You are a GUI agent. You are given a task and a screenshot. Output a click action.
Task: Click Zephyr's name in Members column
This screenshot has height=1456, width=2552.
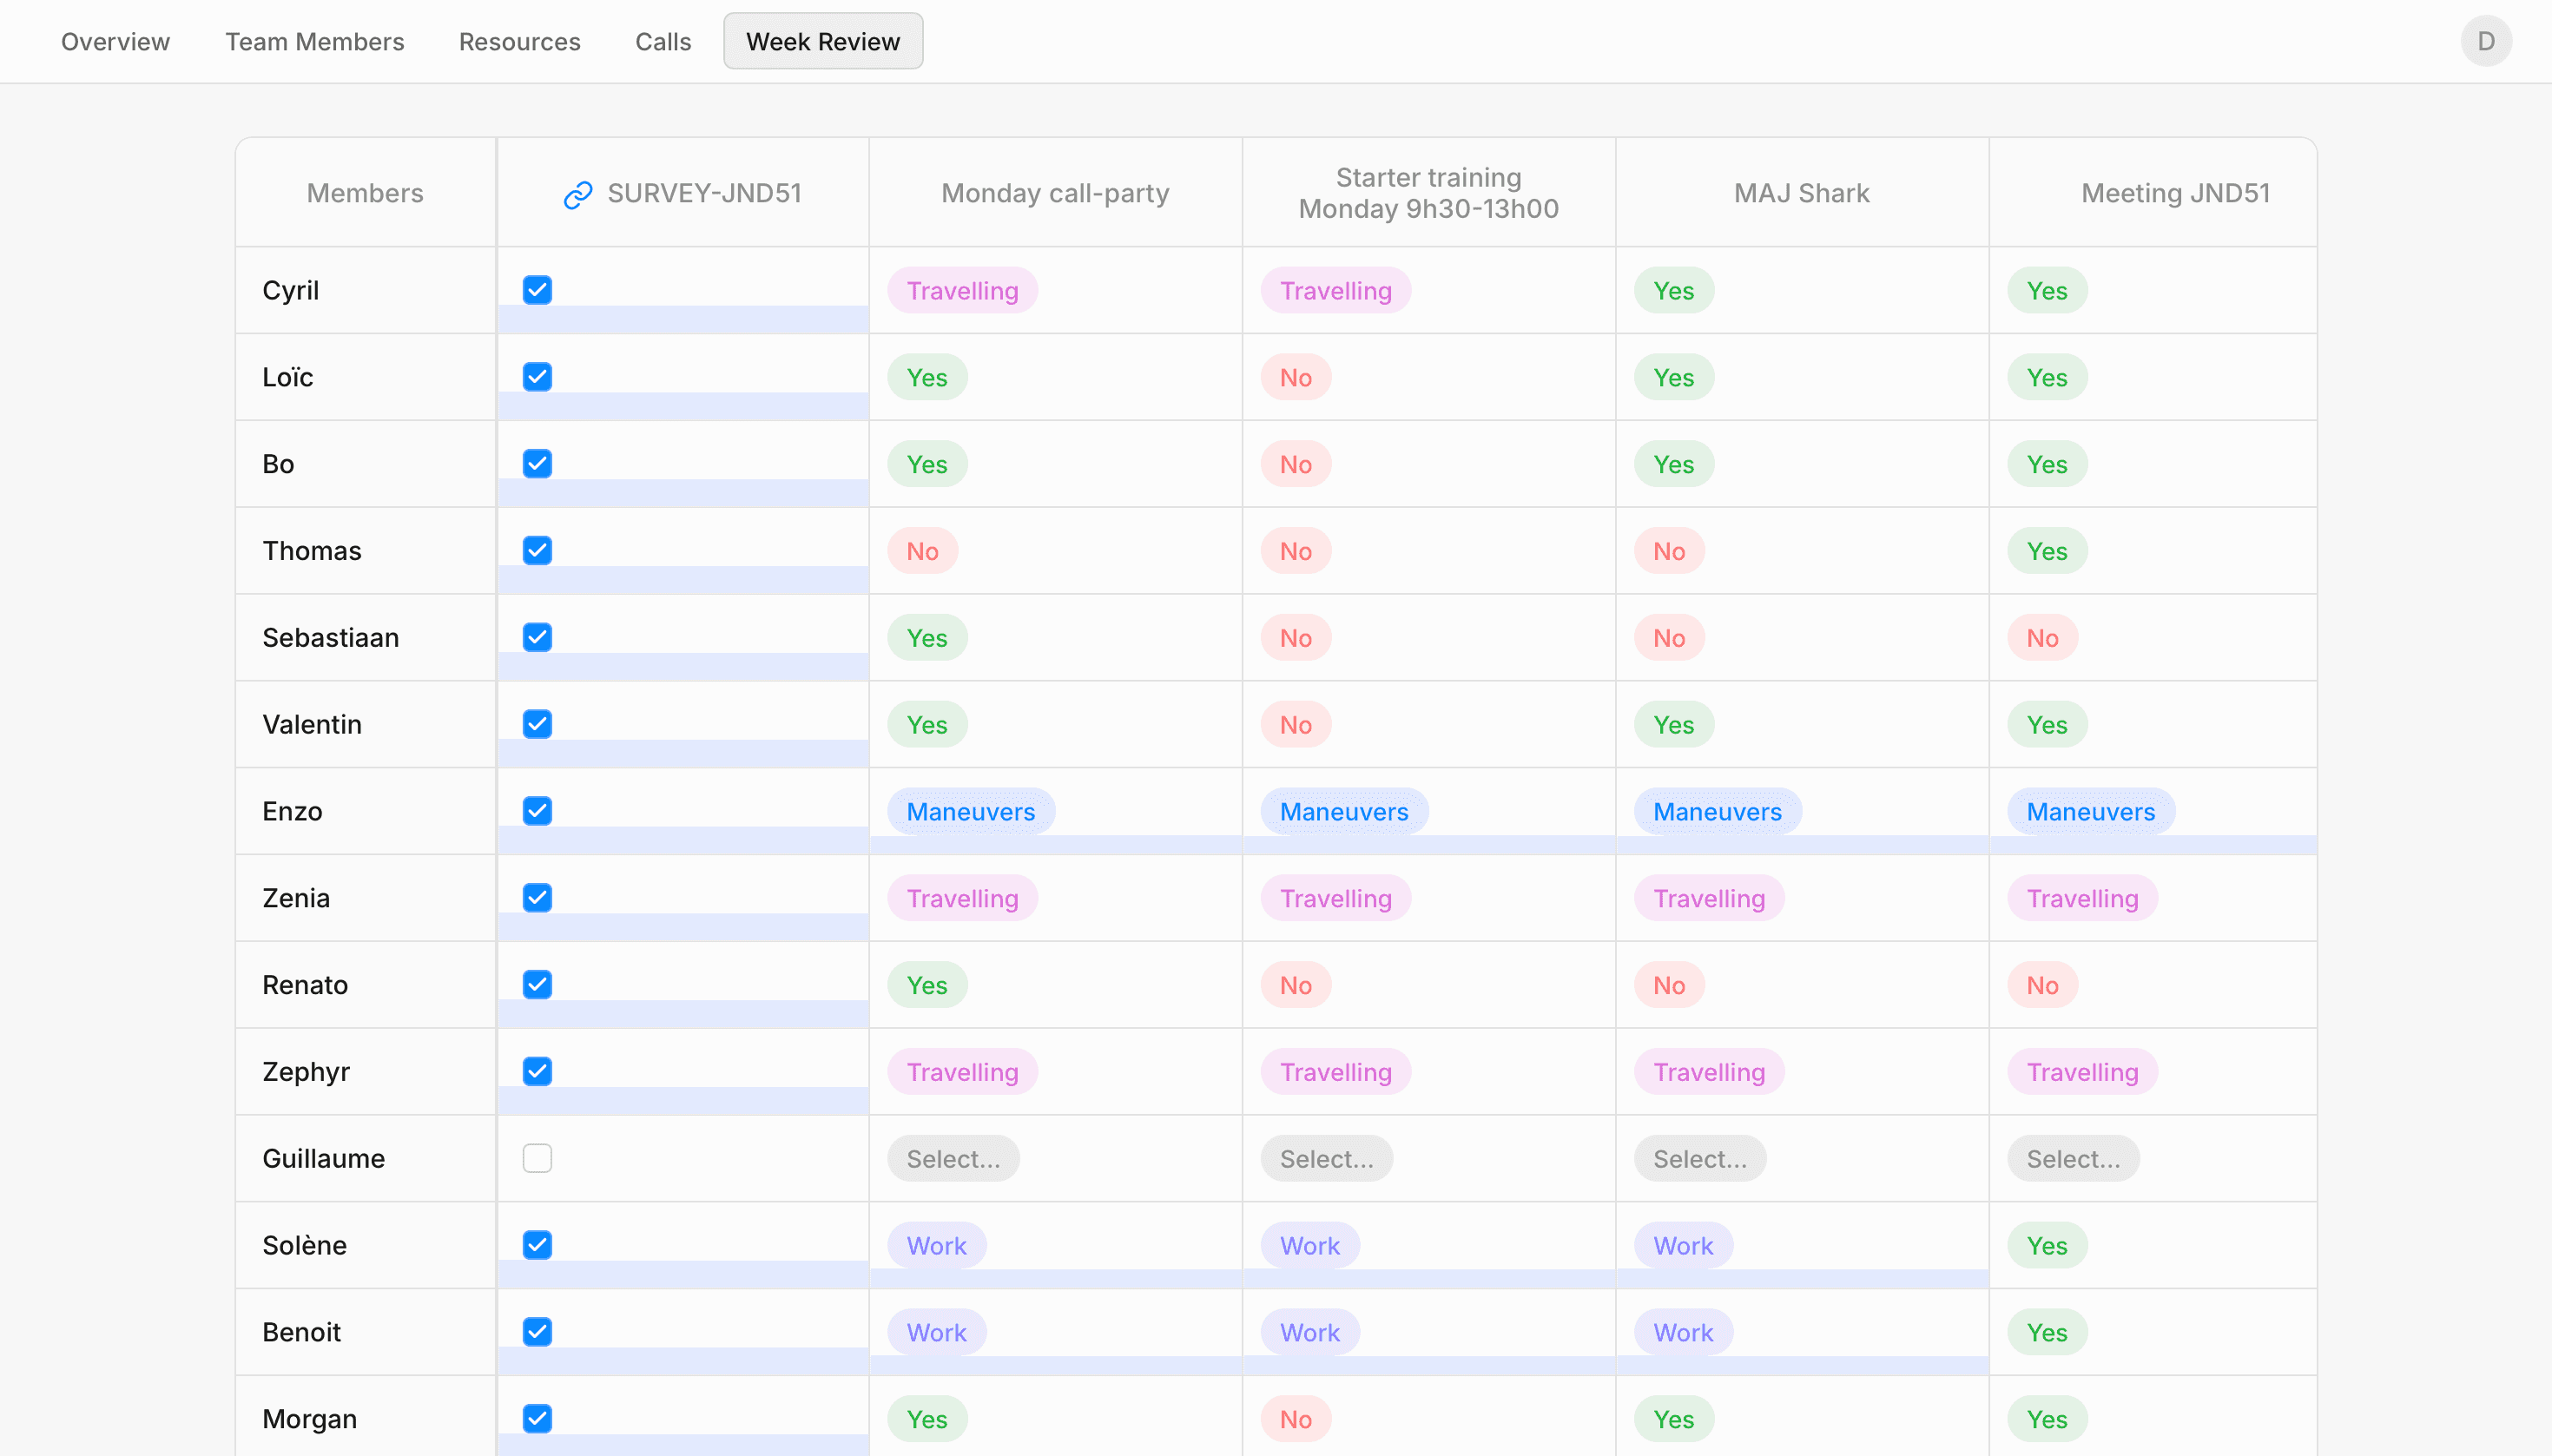(x=306, y=1071)
